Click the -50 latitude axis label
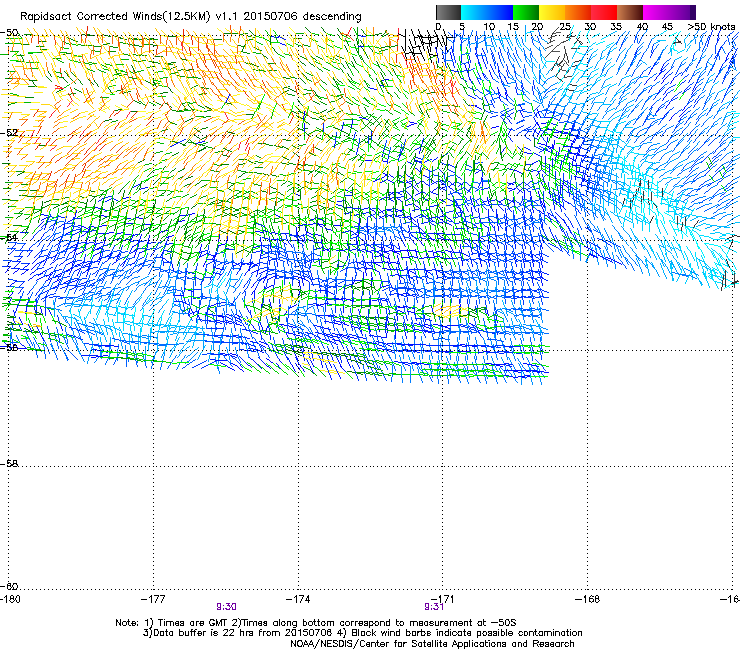This screenshot has width=740, height=650. tap(9, 33)
